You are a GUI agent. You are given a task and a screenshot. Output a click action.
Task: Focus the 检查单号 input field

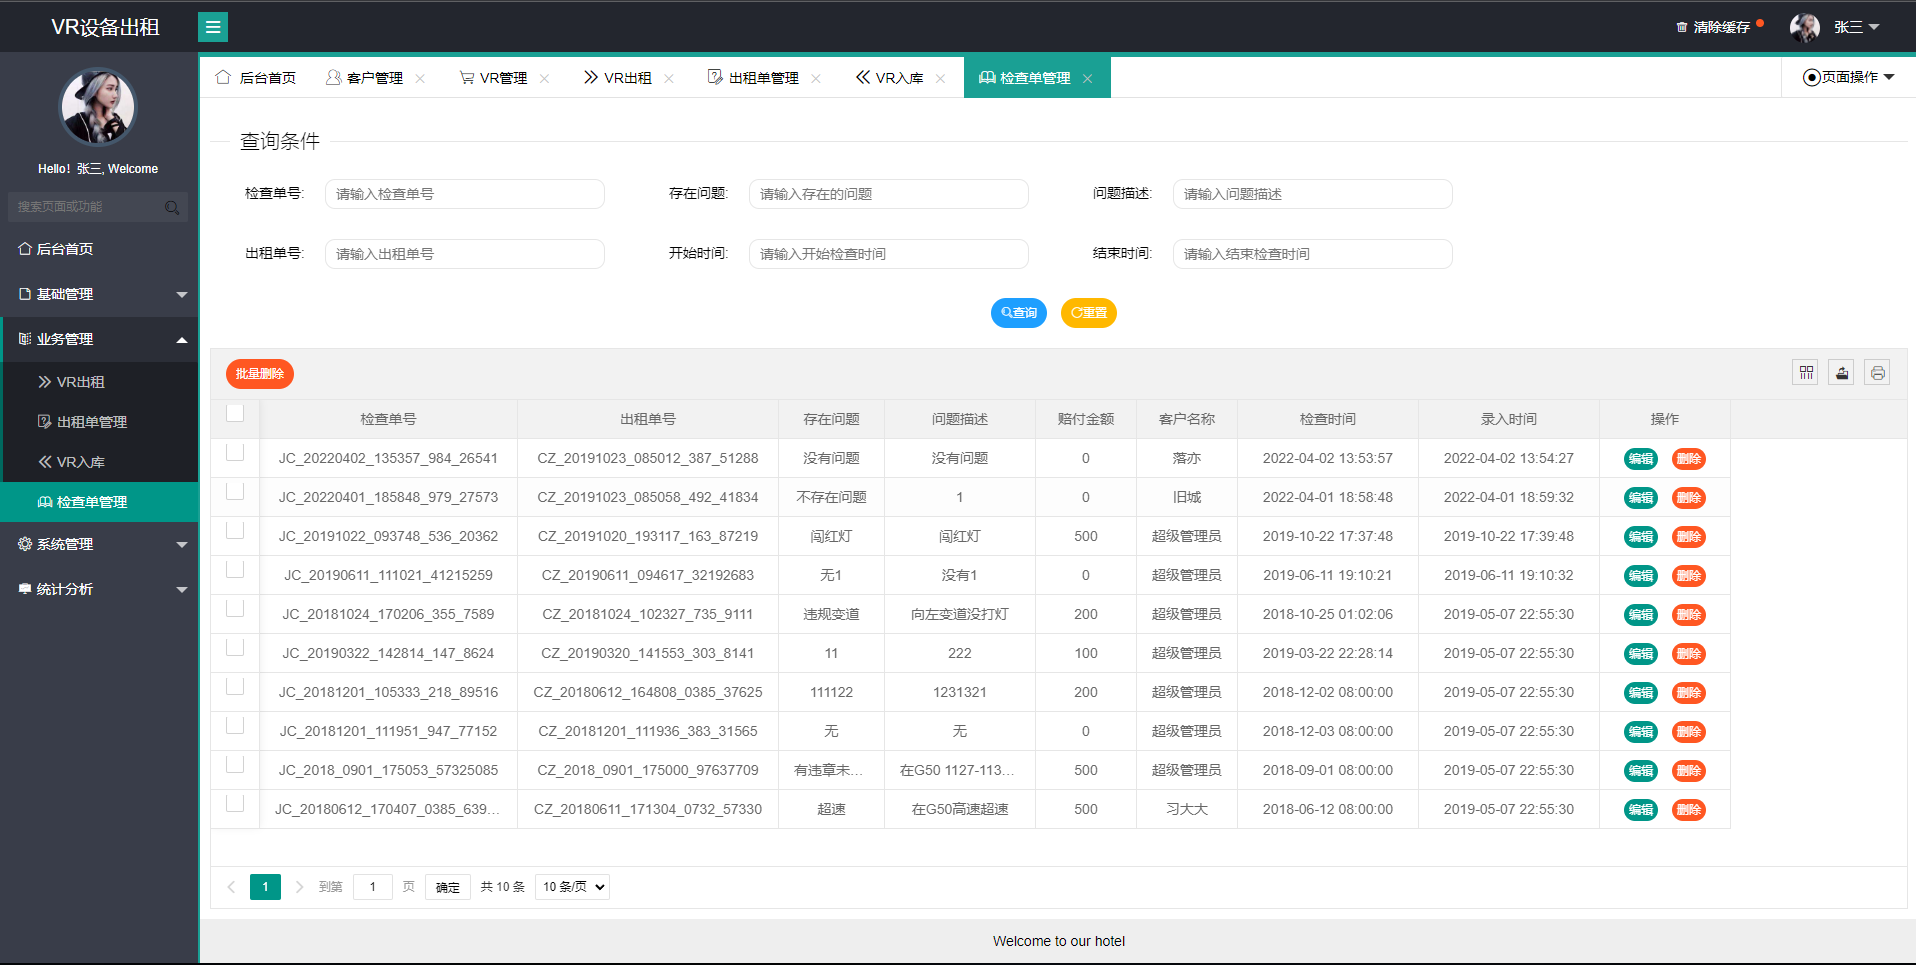click(x=465, y=194)
